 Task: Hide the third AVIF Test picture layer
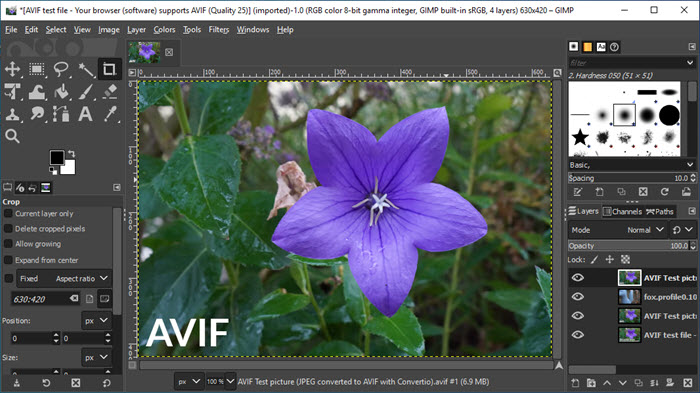coord(578,316)
